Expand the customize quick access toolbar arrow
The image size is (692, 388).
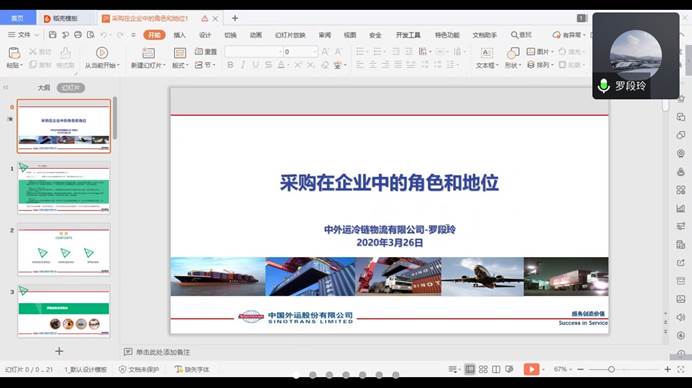(x=133, y=35)
